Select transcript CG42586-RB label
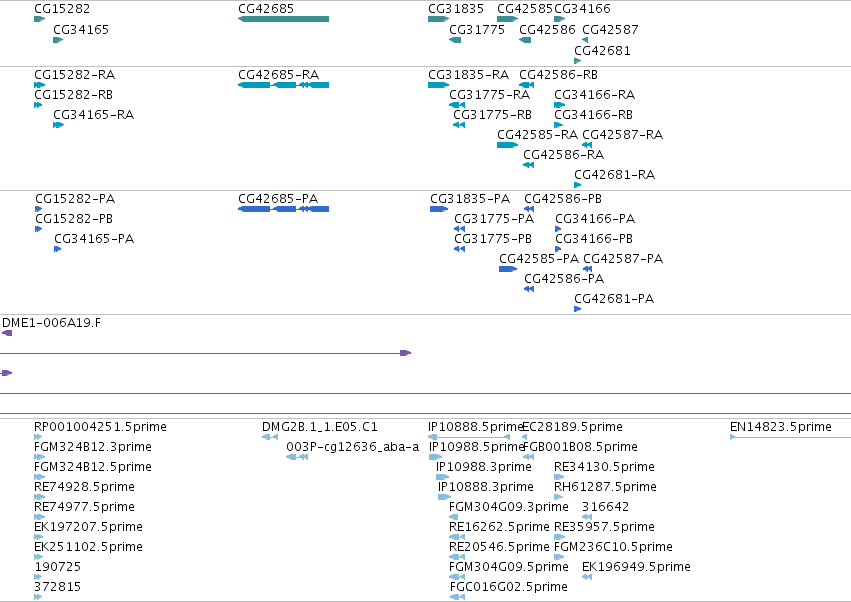Viewport: 851px width, 602px height. coord(558,75)
